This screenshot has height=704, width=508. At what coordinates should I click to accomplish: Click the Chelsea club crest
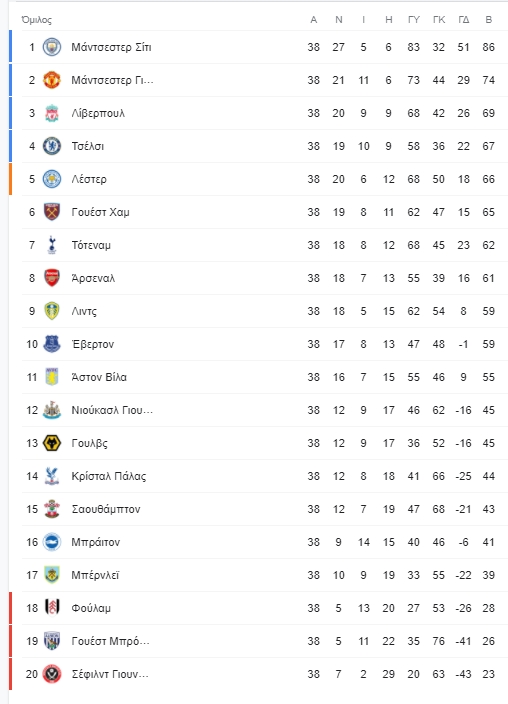coord(52,146)
